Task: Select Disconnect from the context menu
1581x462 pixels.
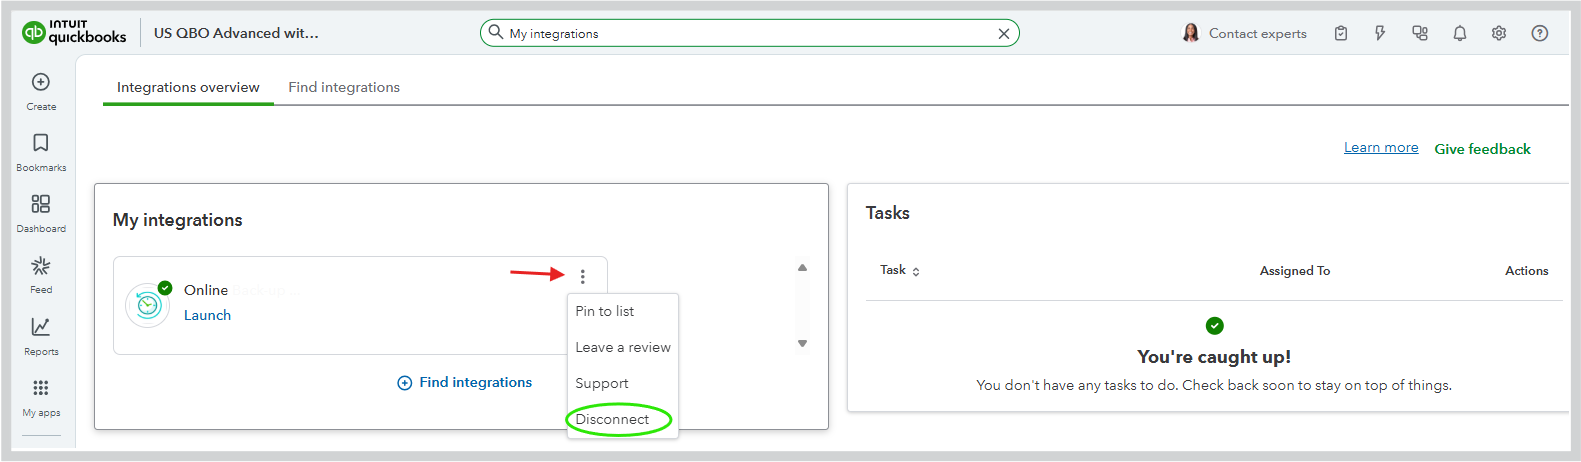Action: (x=612, y=419)
